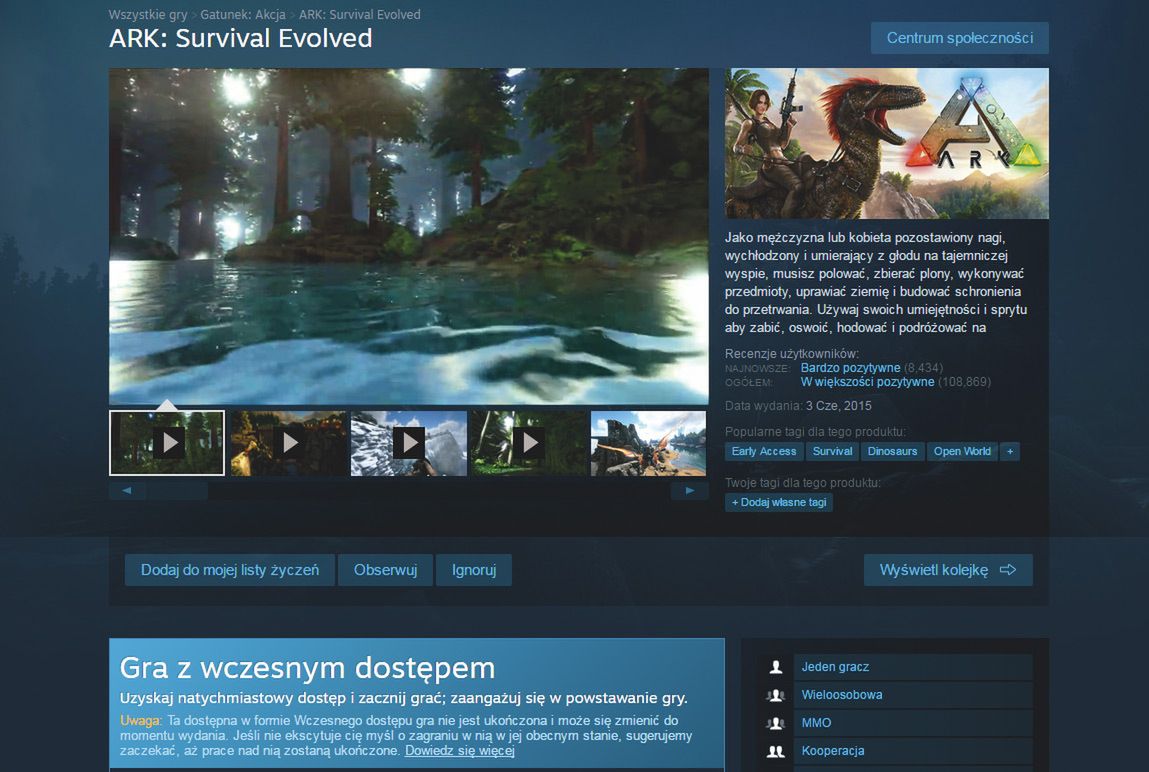The width and height of the screenshot is (1149, 772).
Task: Click the single-player icon beside 'Jeden gracz'
Action: (x=775, y=667)
